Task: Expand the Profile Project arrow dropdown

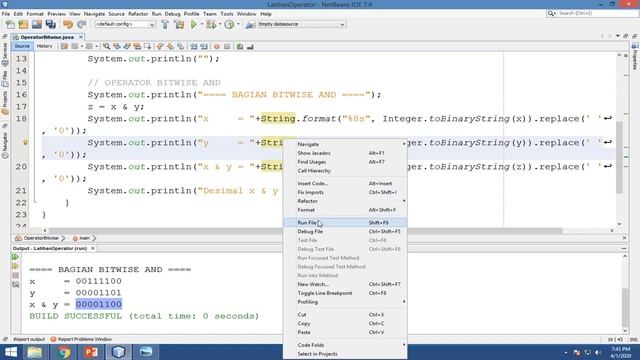Action: (238, 24)
